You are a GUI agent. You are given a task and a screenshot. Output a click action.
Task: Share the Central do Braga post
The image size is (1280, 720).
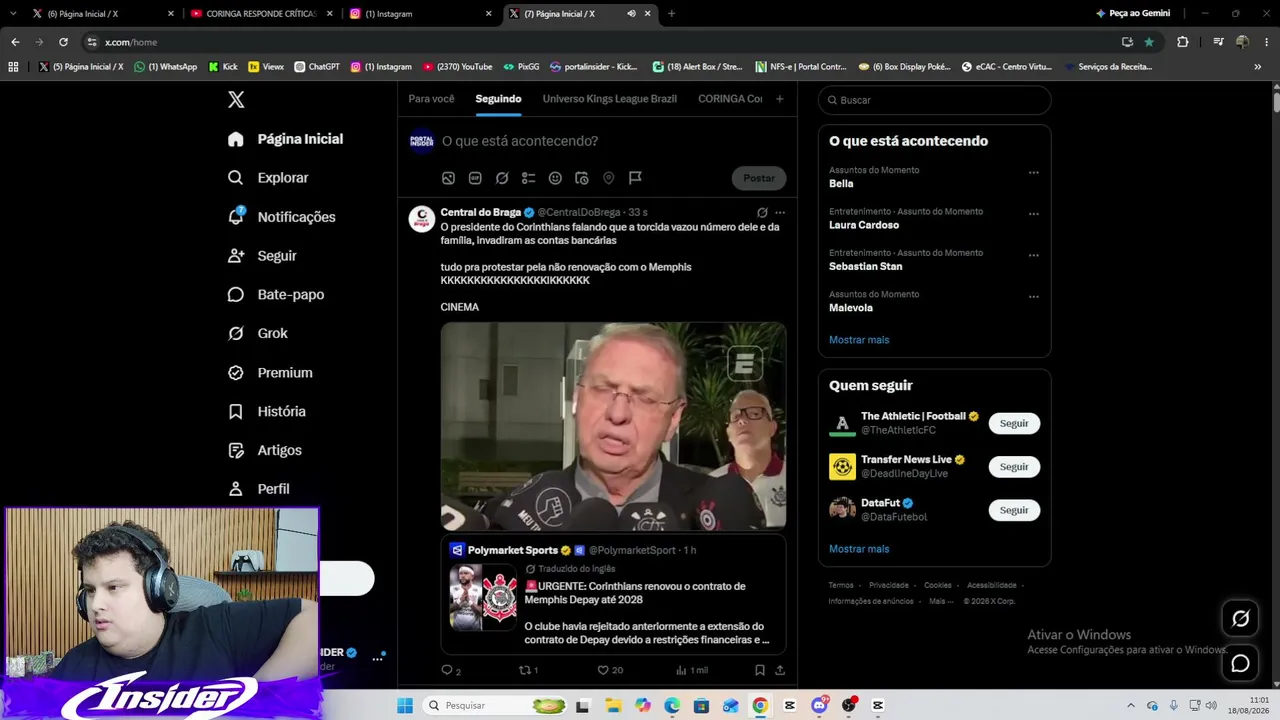click(780, 670)
